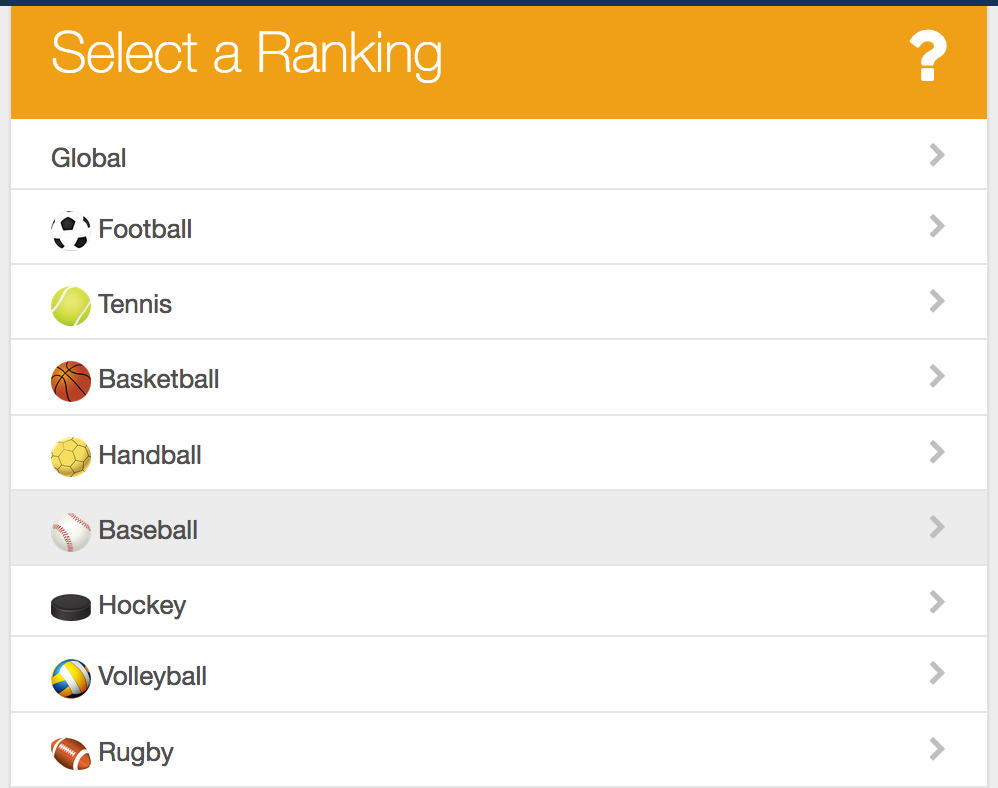Click the yellow handball icon
This screenshot has width=998, height=788.
(71, 456)
